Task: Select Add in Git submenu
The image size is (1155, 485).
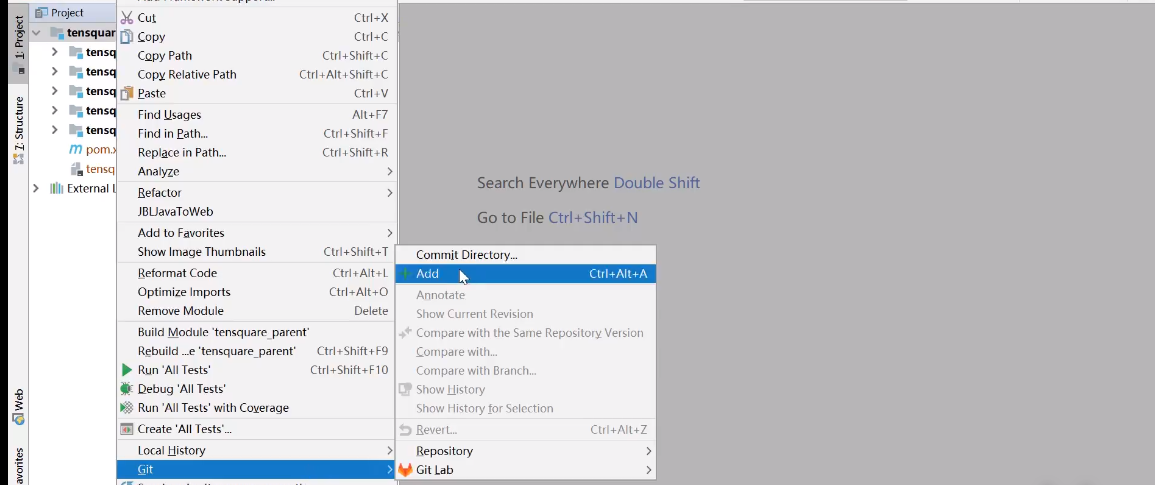Action: click(x=525, y=273)
